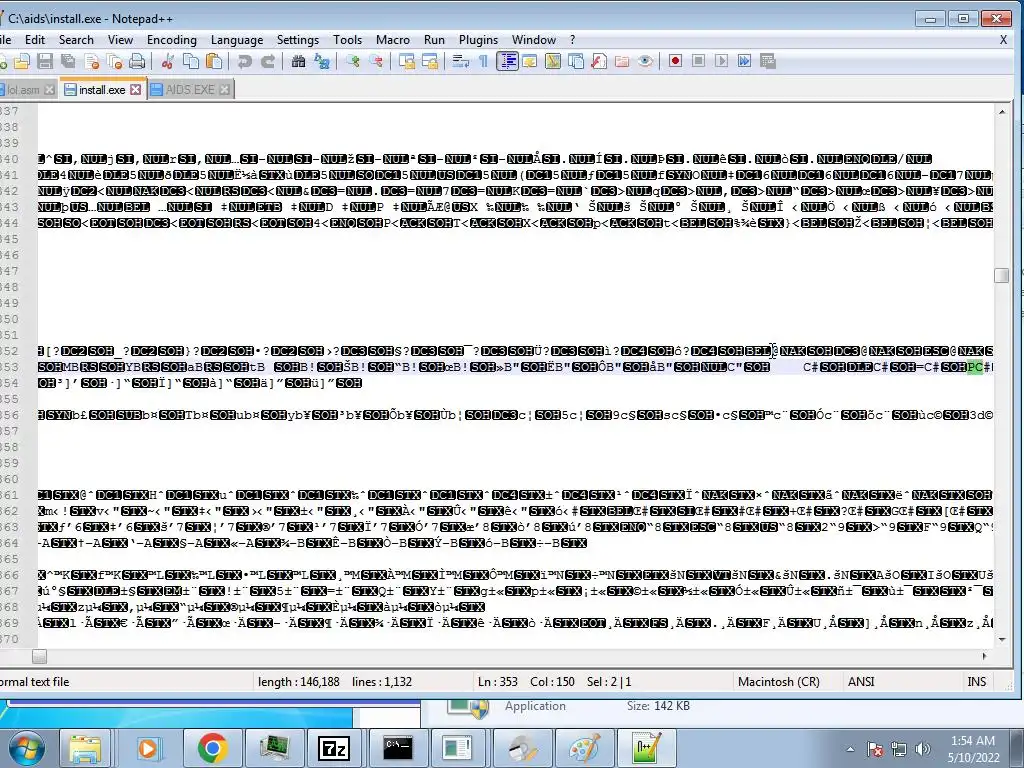Click the Close All toolbar icon

tap(115, 61)
